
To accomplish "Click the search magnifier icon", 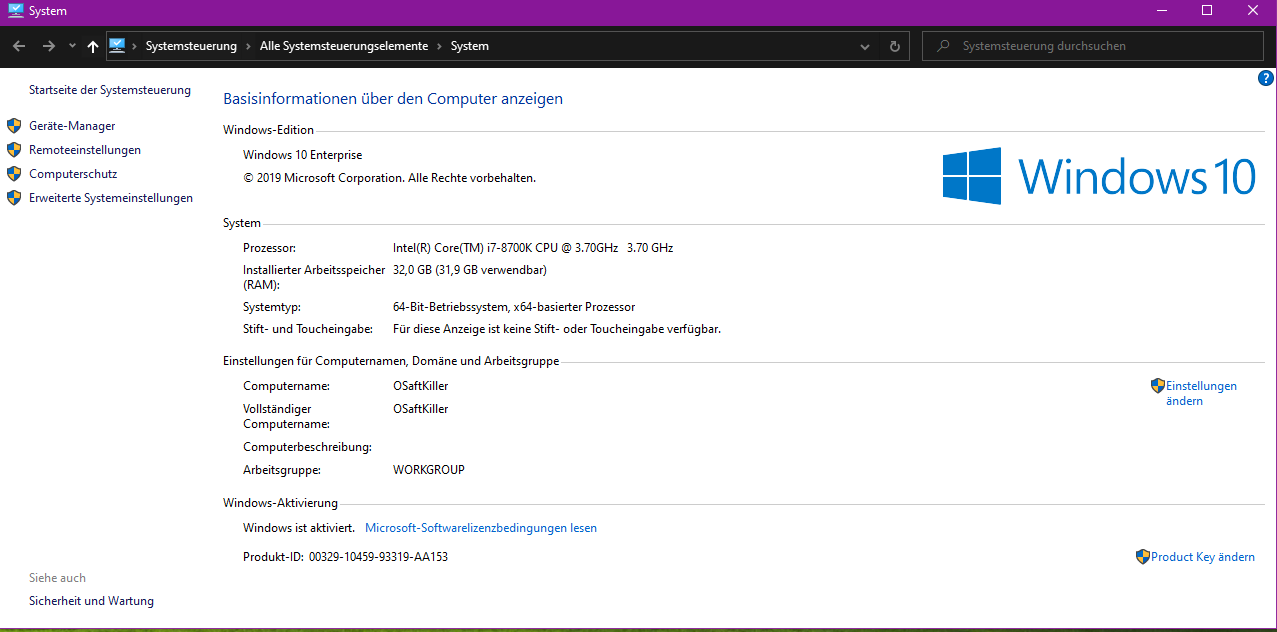I will pyautogui.click(x=942, y=46).
